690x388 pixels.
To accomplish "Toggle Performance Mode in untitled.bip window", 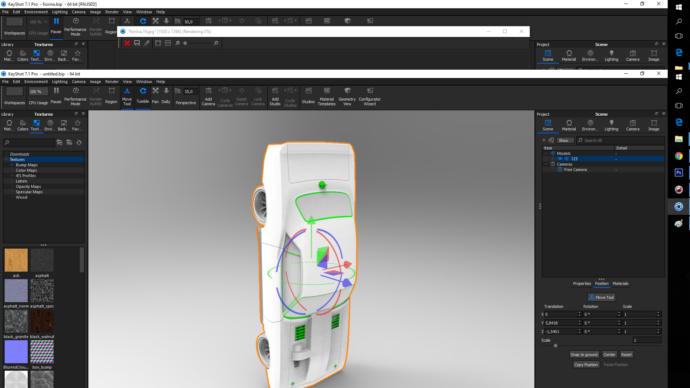I will point(75,95).
